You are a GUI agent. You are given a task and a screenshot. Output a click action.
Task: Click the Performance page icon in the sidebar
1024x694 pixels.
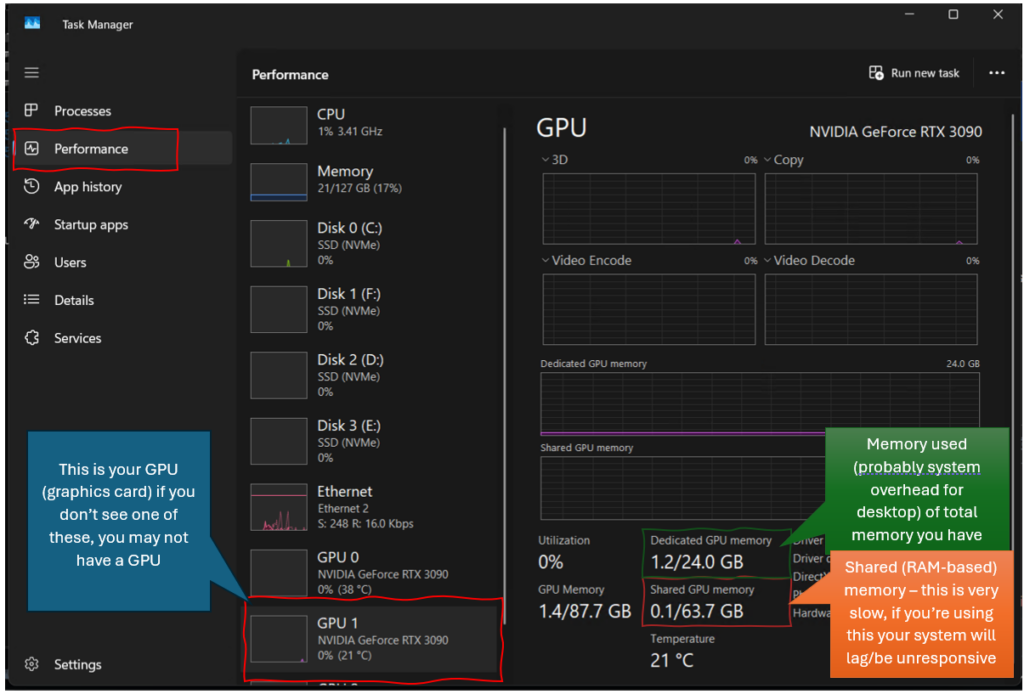[x=31, y=148]
